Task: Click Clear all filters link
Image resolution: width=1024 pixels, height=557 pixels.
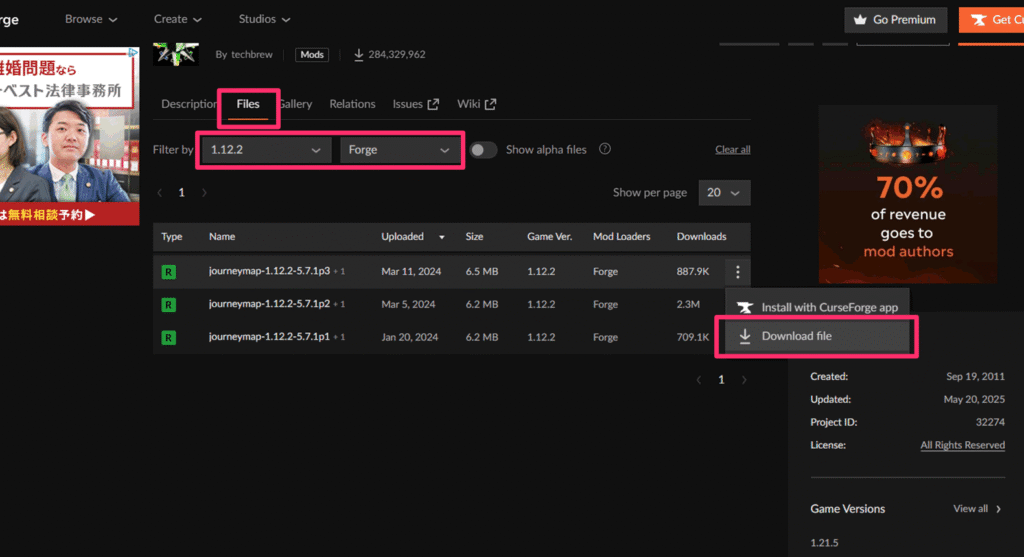Action: [732, 150]
